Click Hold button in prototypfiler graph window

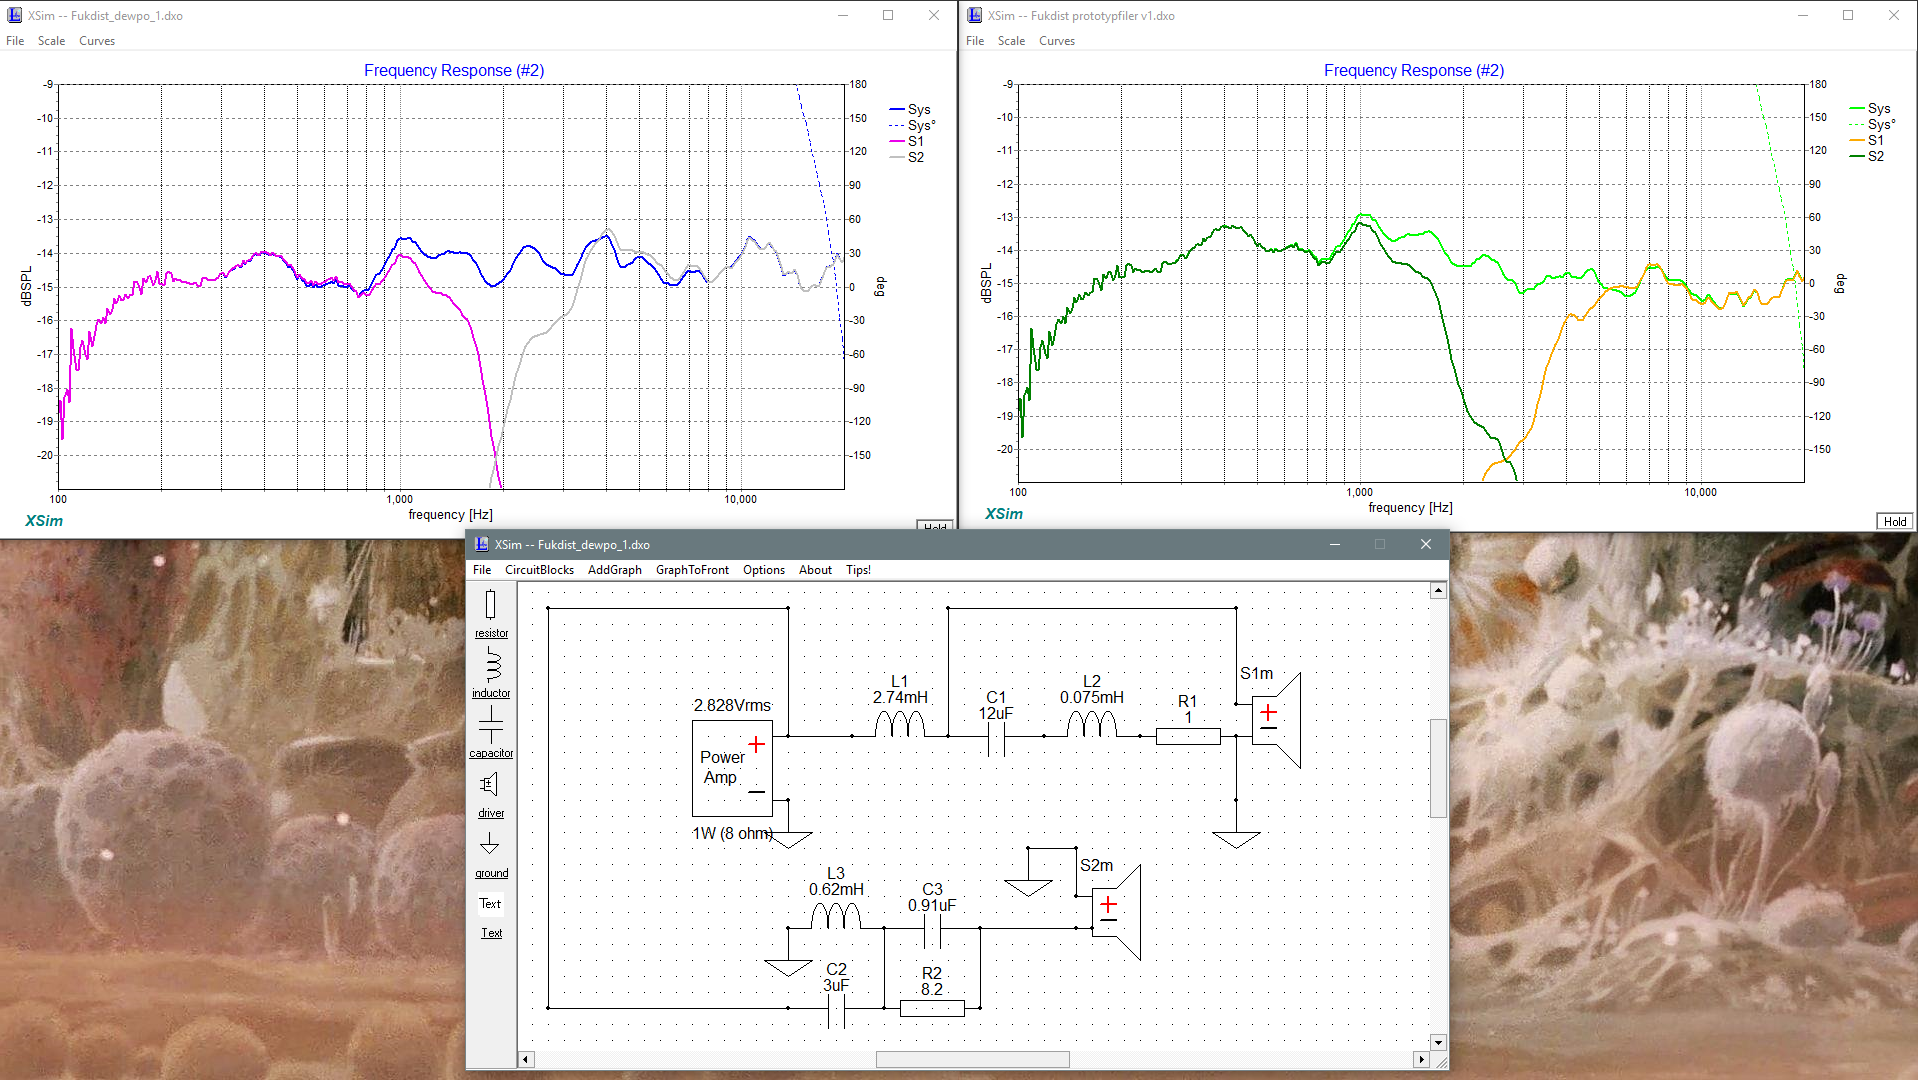click(1895, 521)
